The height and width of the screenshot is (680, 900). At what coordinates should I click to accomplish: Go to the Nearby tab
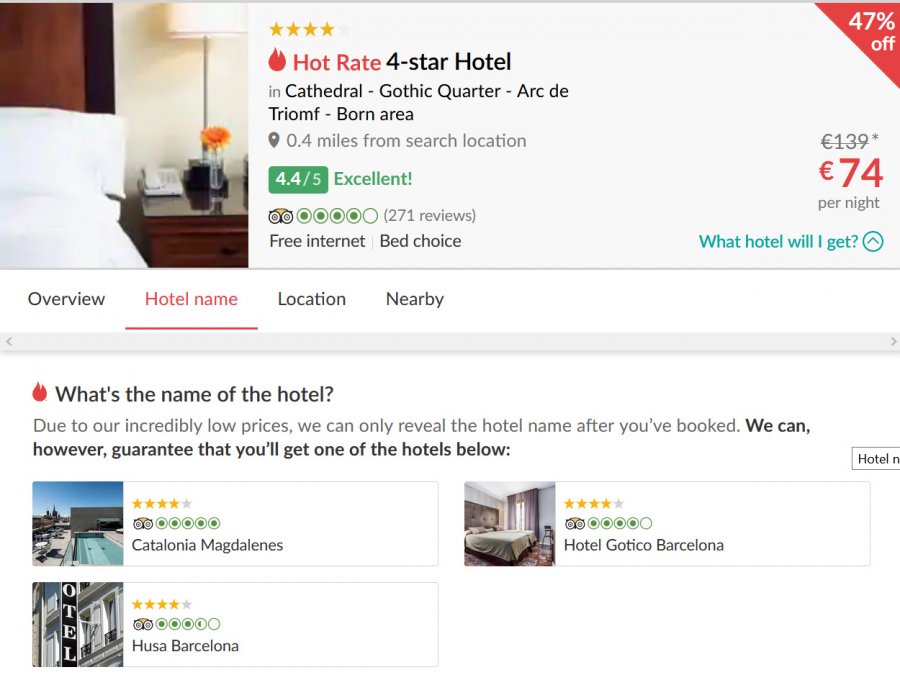(x=414, y=299)
